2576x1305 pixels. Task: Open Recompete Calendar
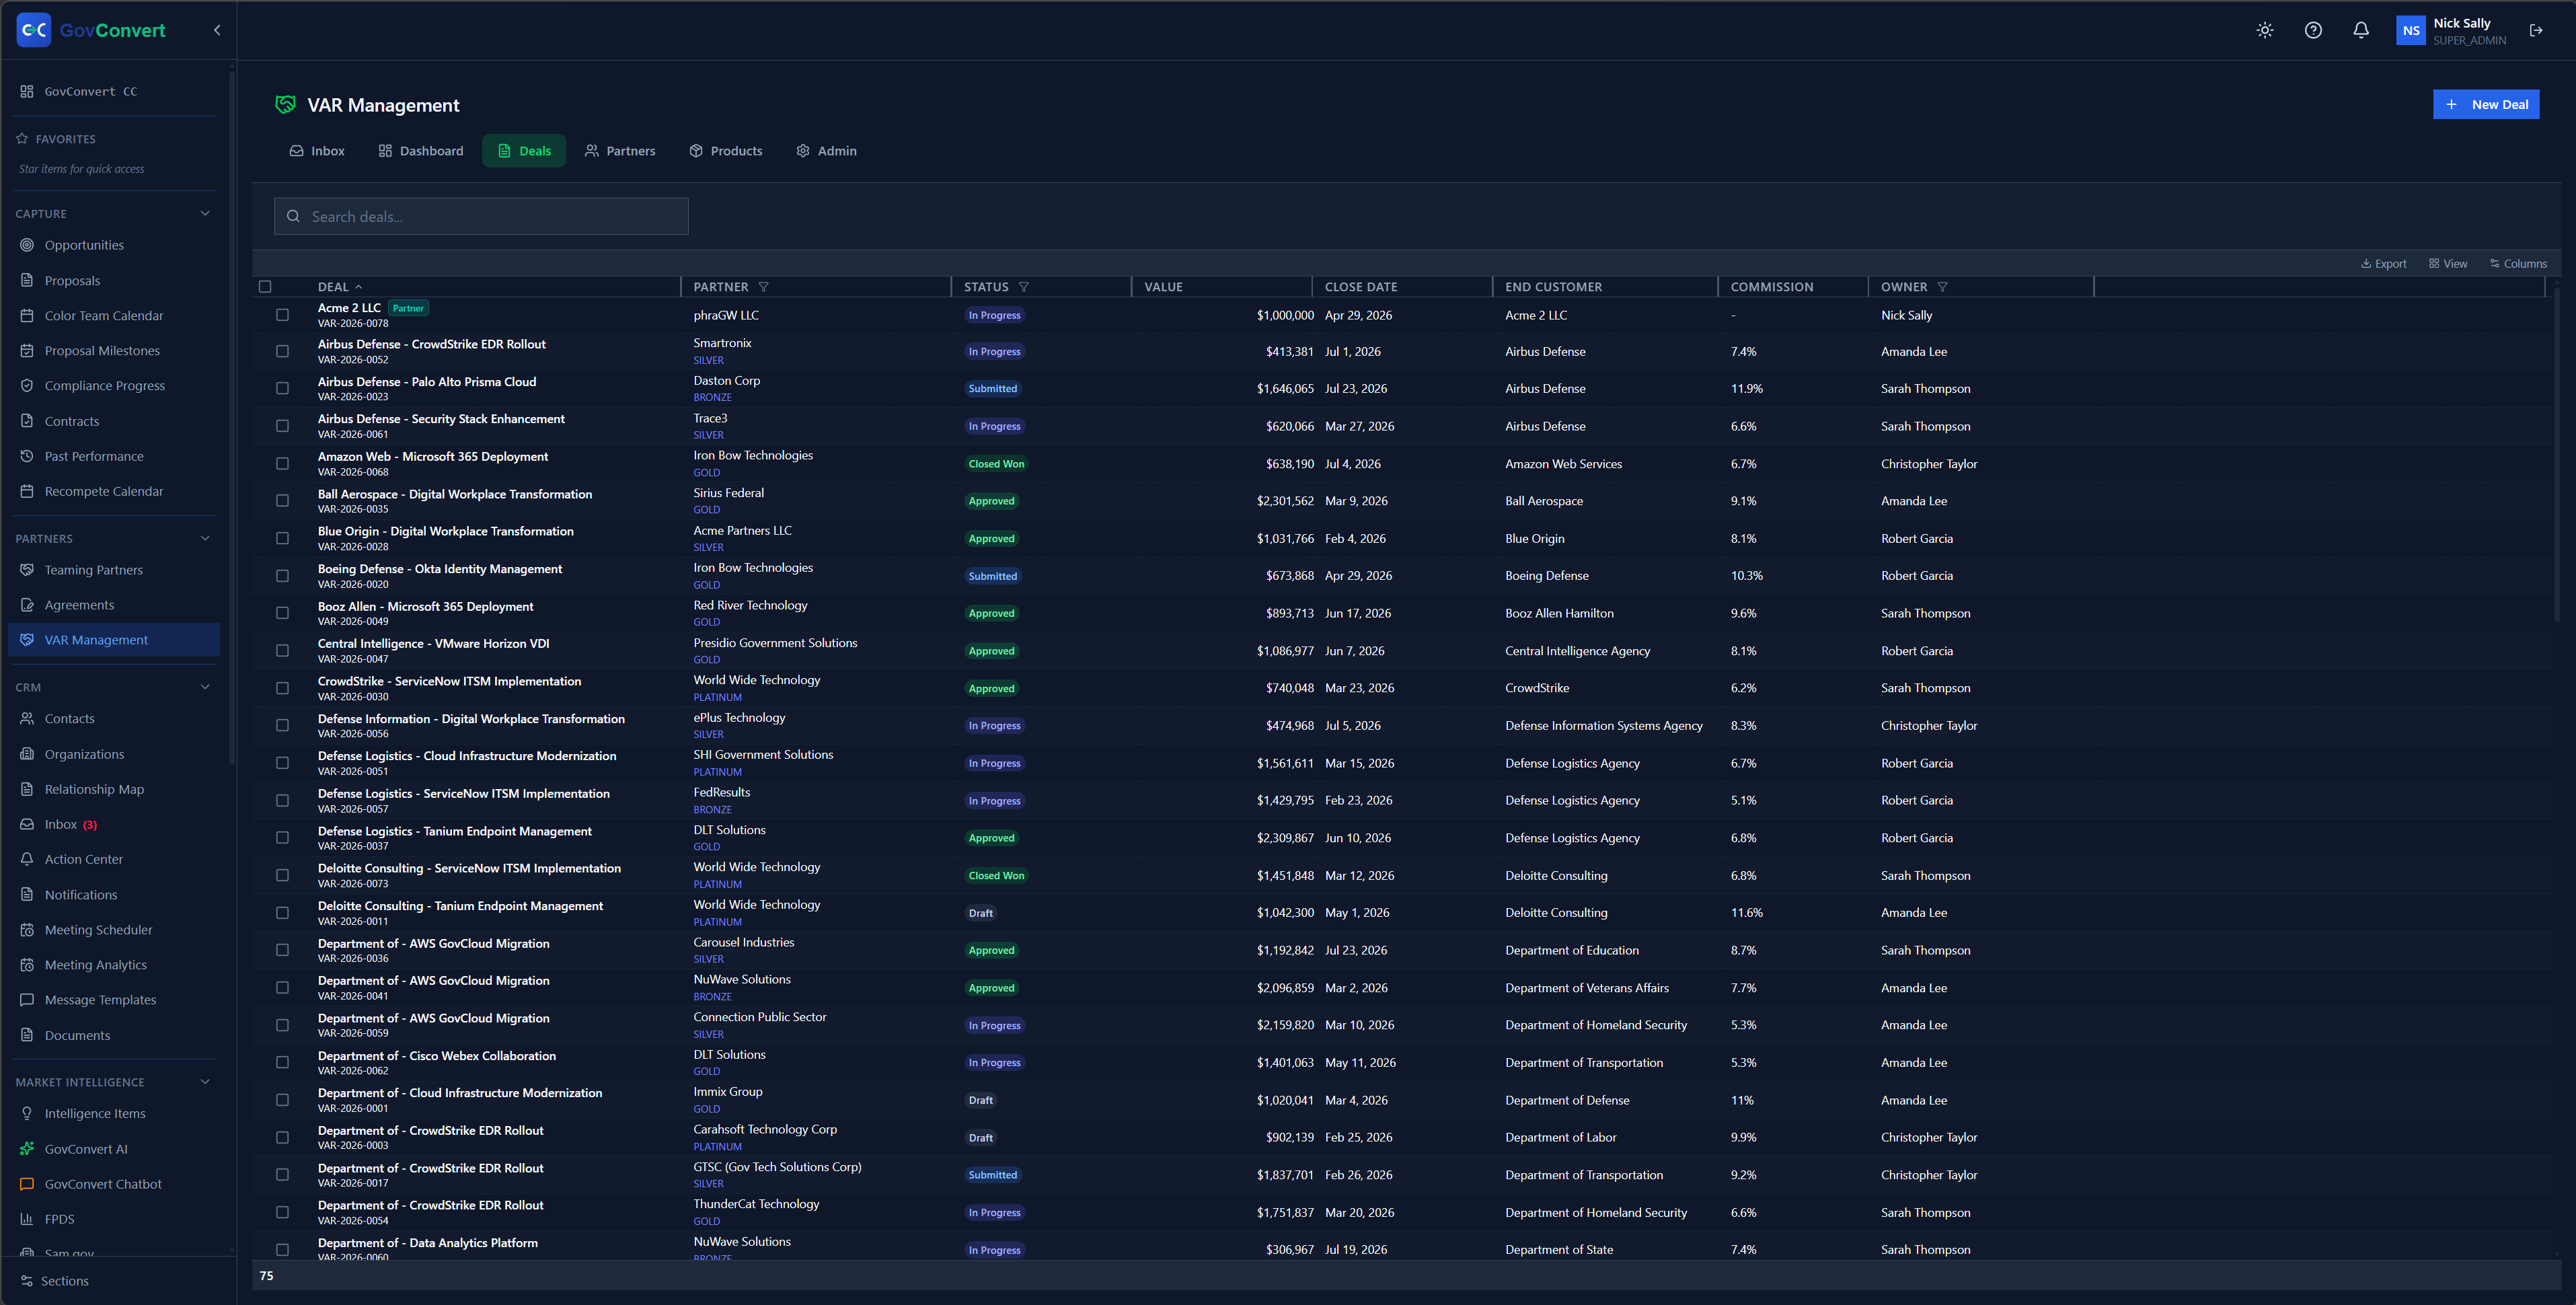tap(104, 491)
